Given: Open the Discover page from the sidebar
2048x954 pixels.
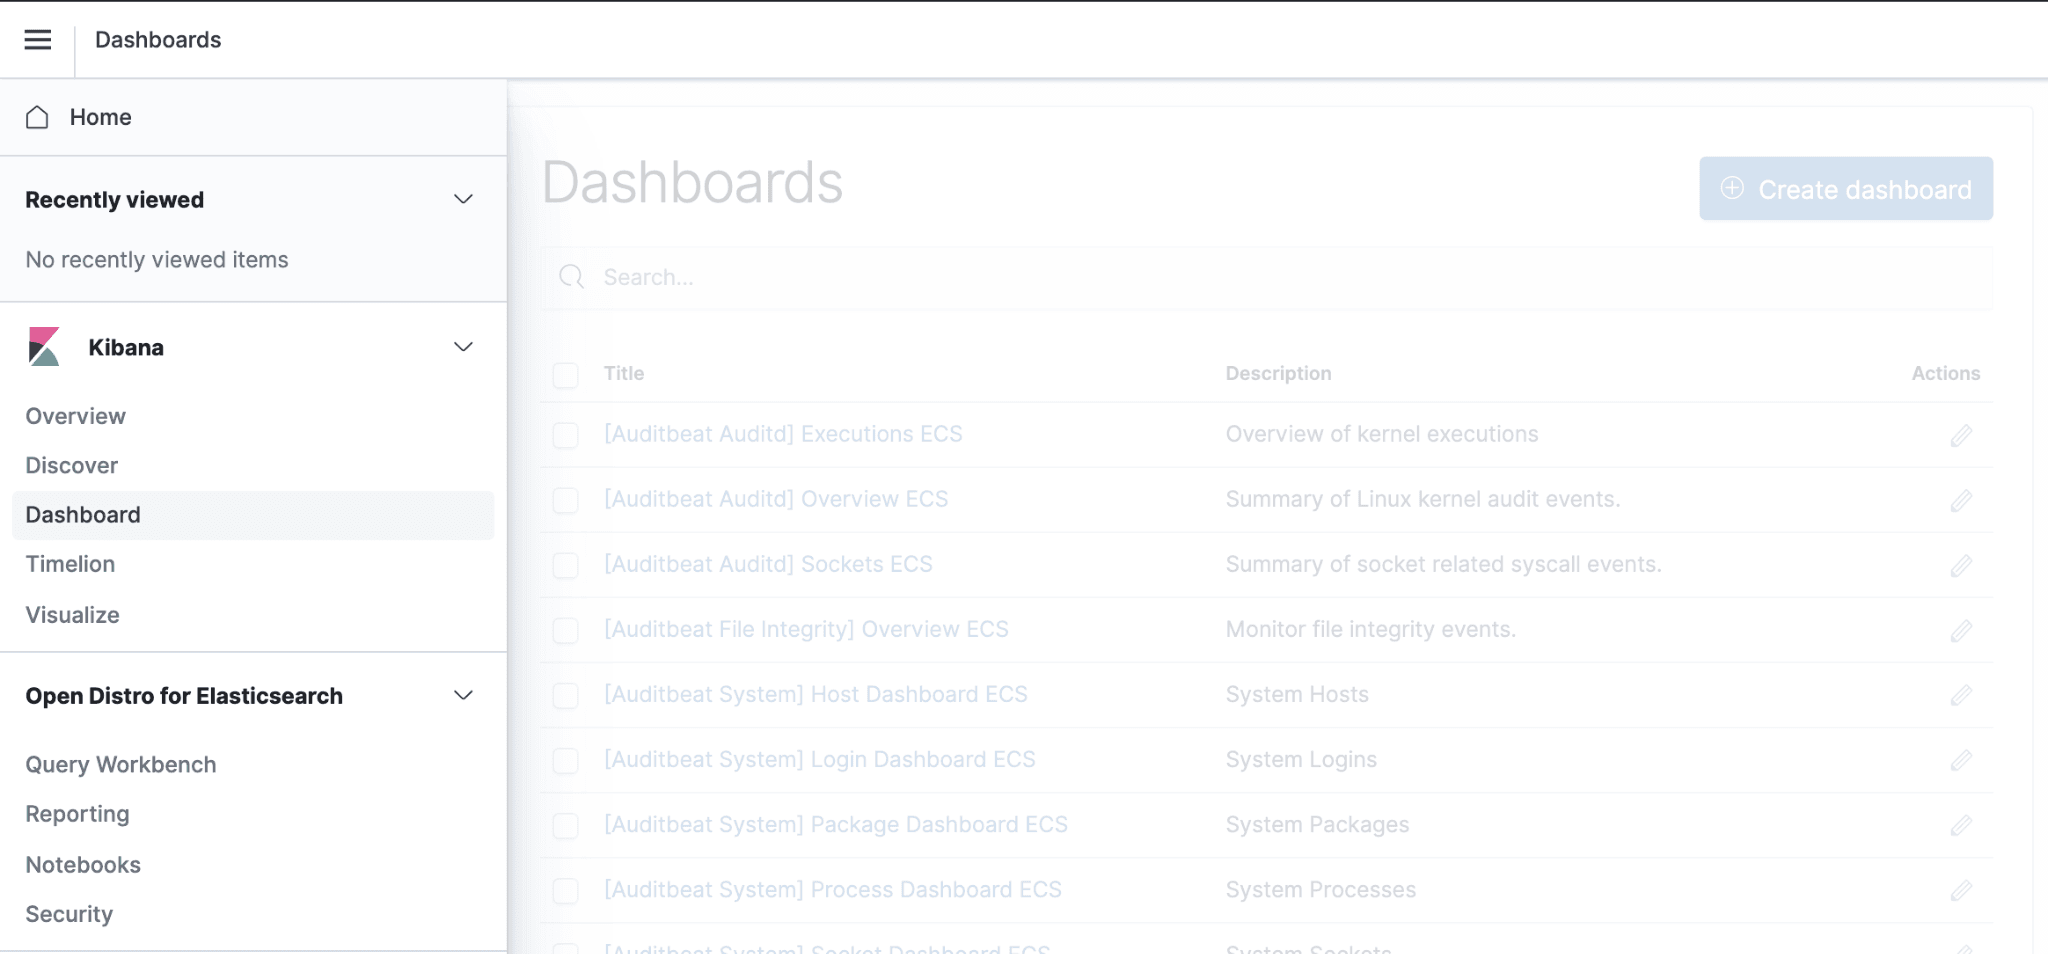Looking at the screenshot, I should [x=71, y=465].
